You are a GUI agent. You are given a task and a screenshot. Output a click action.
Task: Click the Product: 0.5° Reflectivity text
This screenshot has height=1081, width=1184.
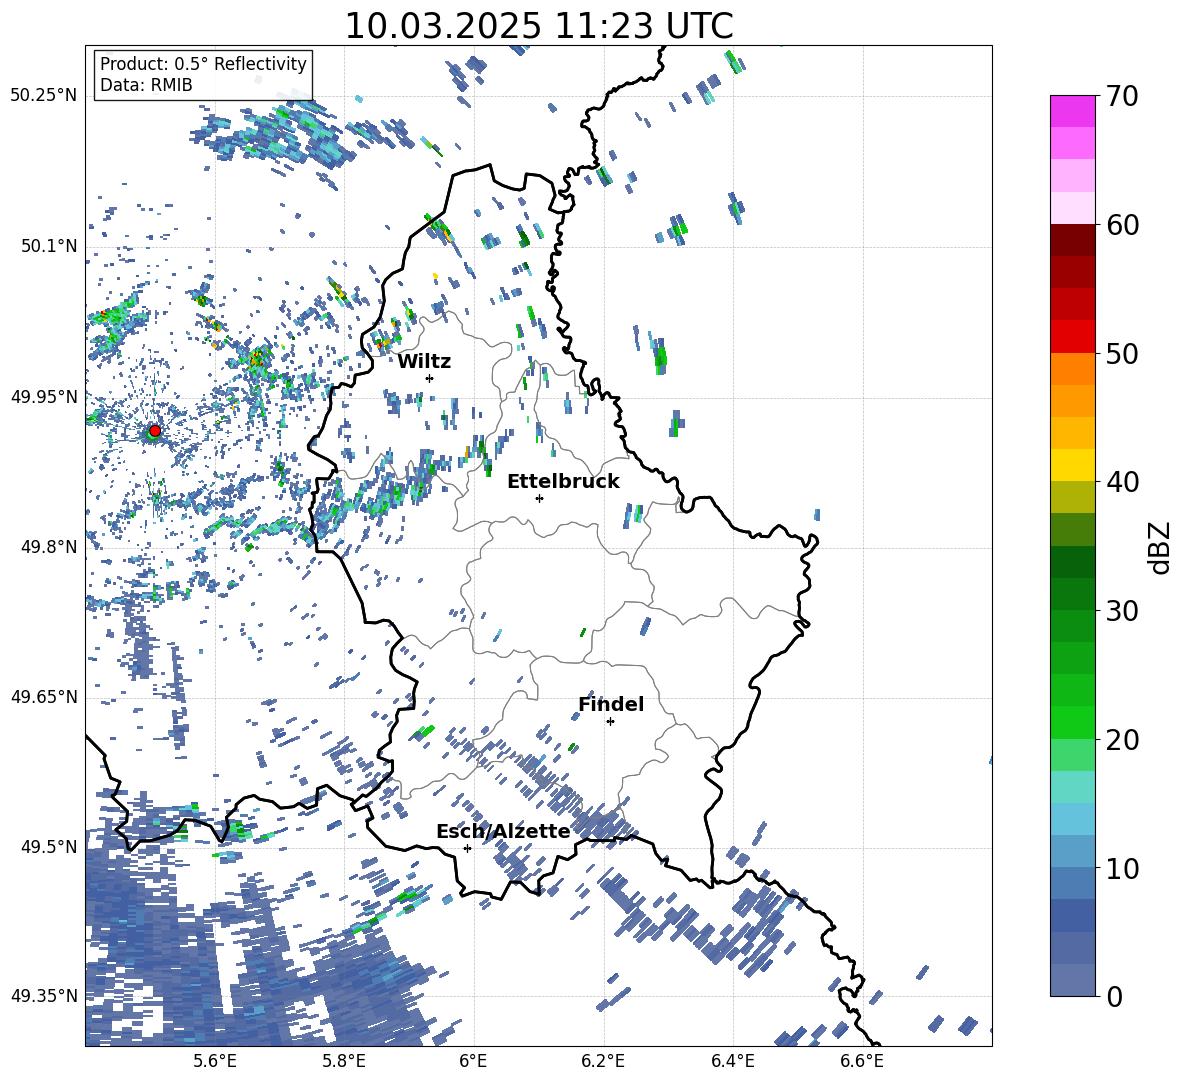click(x=204, y=63)
